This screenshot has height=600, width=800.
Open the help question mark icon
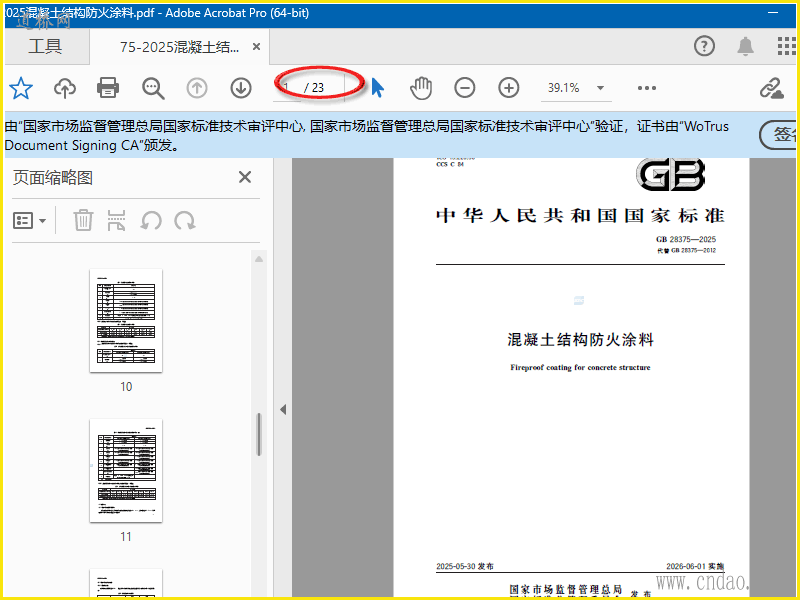[x=704, y=46]
